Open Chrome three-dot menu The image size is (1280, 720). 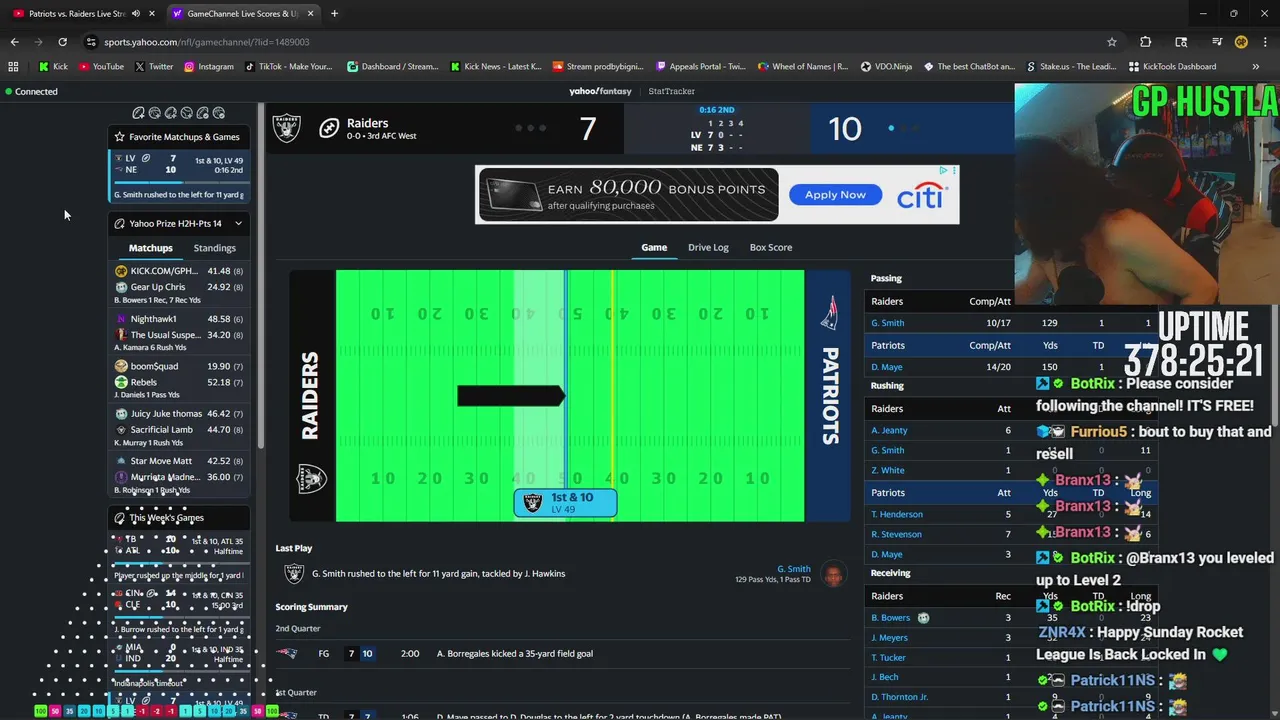[x=1264, y=42]
